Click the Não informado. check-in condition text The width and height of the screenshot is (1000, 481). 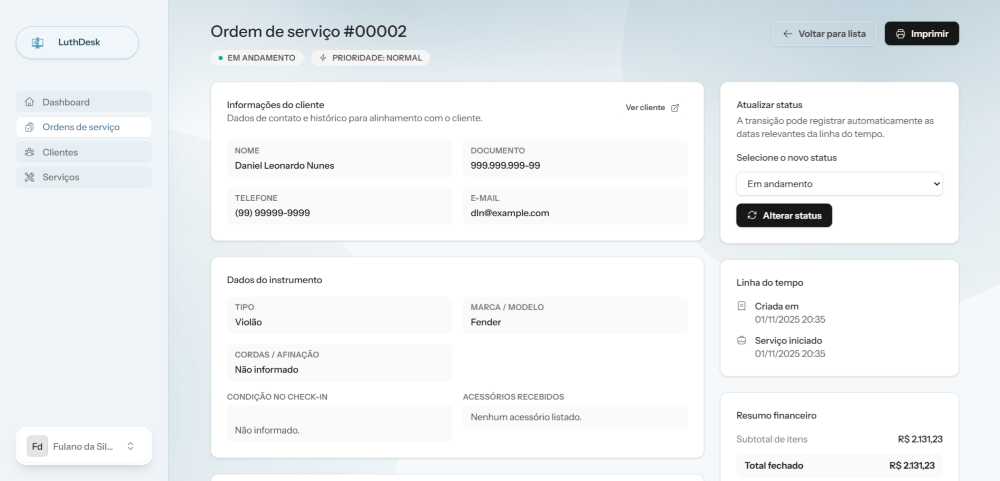267,431
